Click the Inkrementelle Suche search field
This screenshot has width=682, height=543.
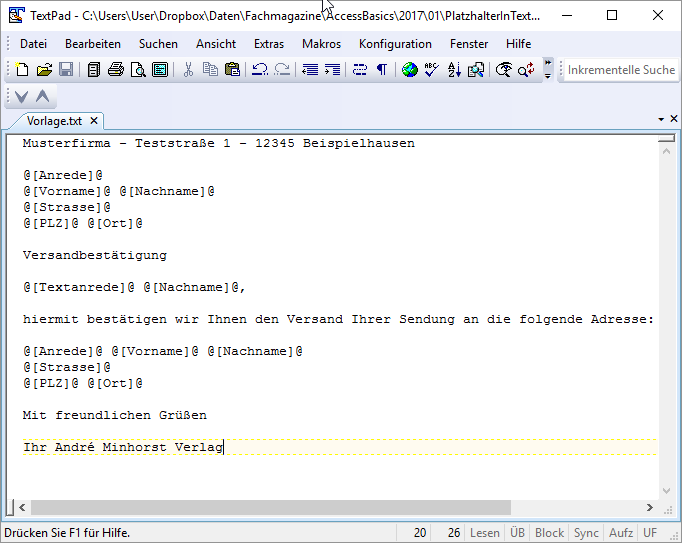tap(621, 70)
